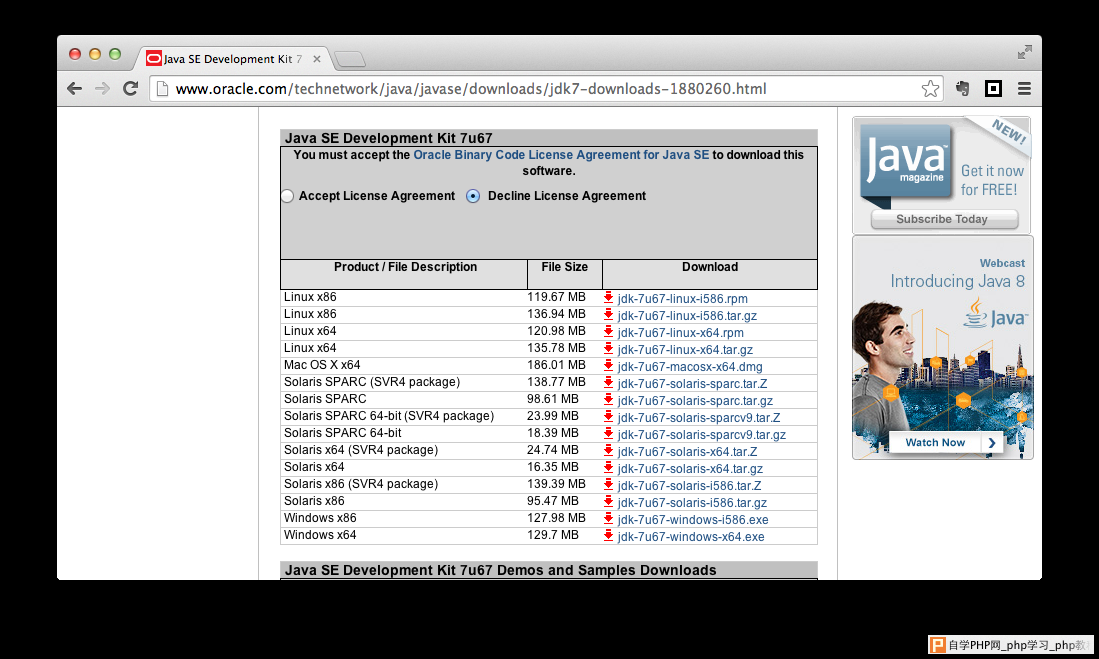Download jdk-7u67-solaris-sparcv9.tar.Z

(x=699, y=418)
